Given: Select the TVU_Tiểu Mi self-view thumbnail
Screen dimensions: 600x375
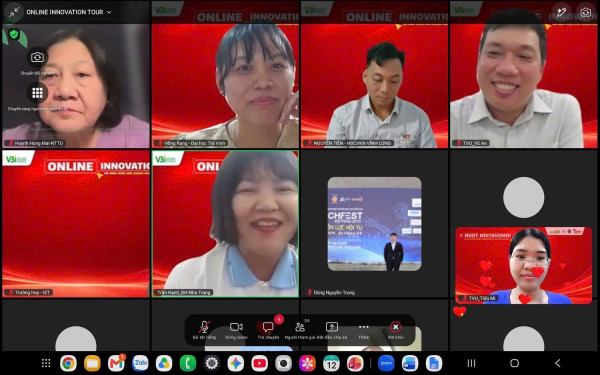Looking at the screenshot, I should (523, 265).
